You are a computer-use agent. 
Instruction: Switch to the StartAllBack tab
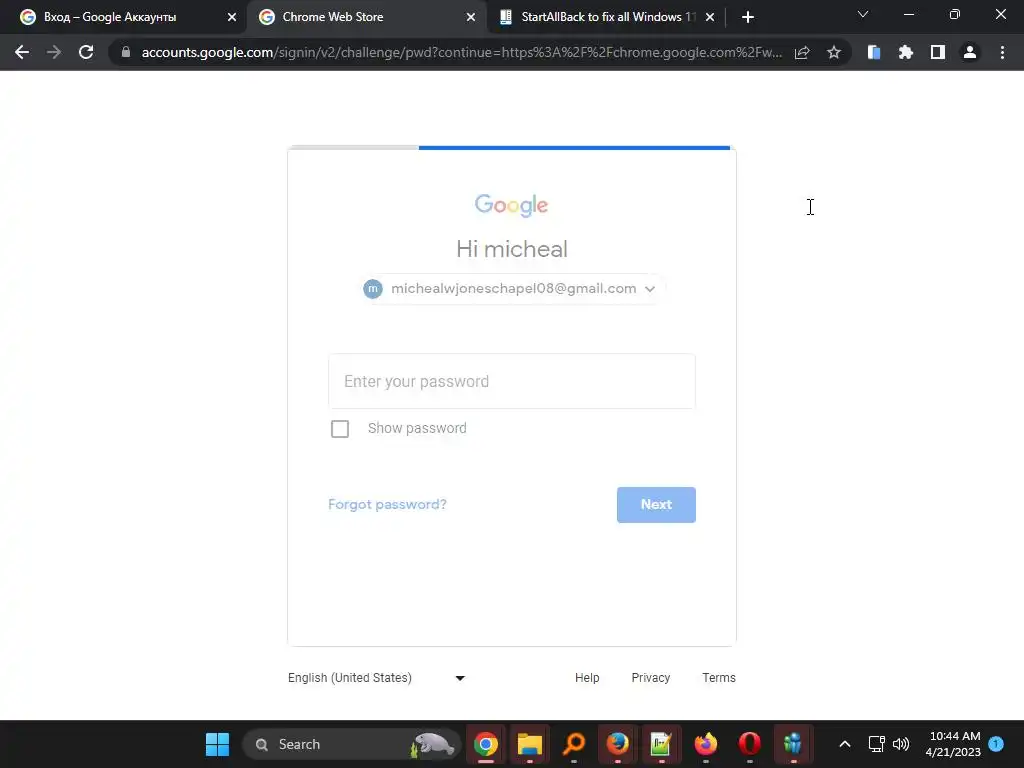point(608,17)
